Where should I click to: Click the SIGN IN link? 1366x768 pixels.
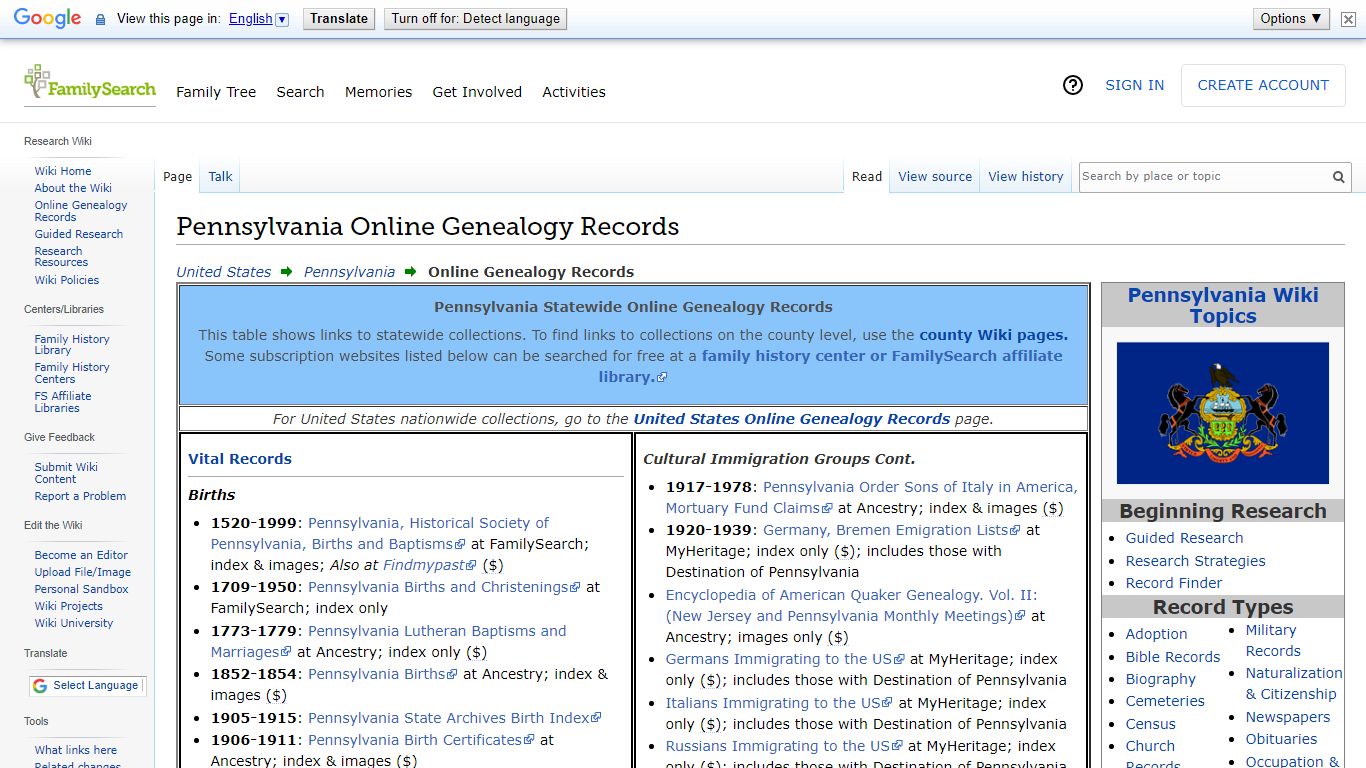1134,86
